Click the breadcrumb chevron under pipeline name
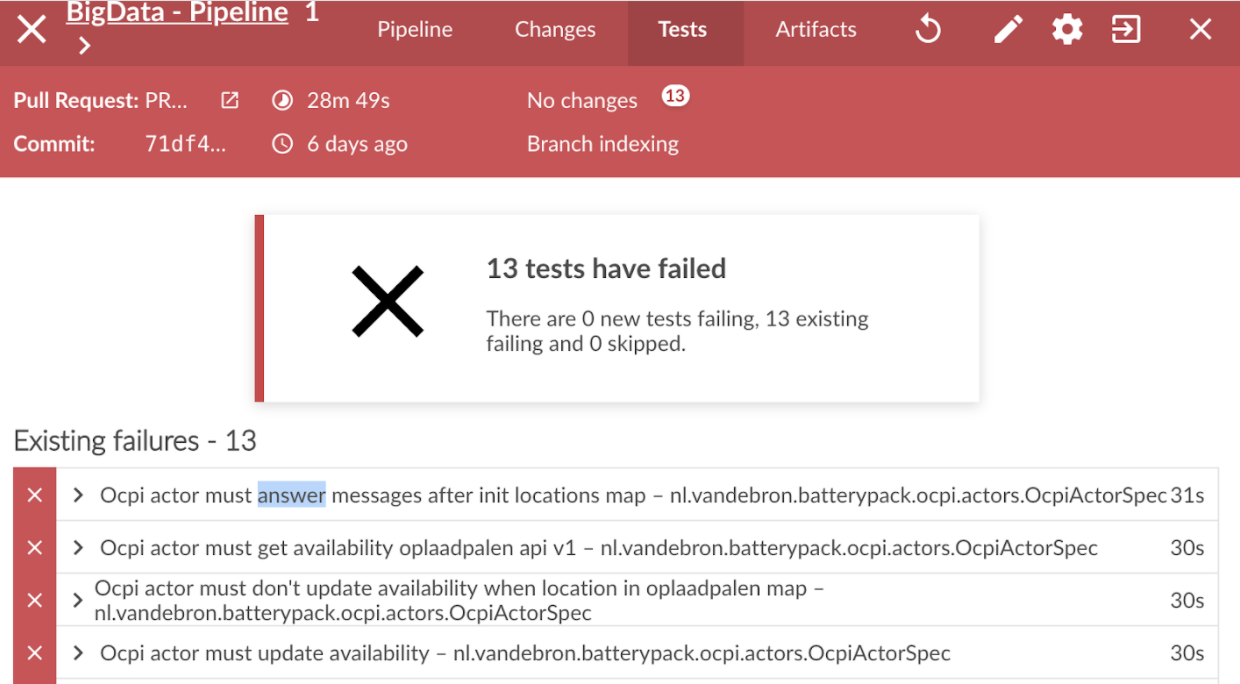 pyautogui.click(x=85, y=46)
